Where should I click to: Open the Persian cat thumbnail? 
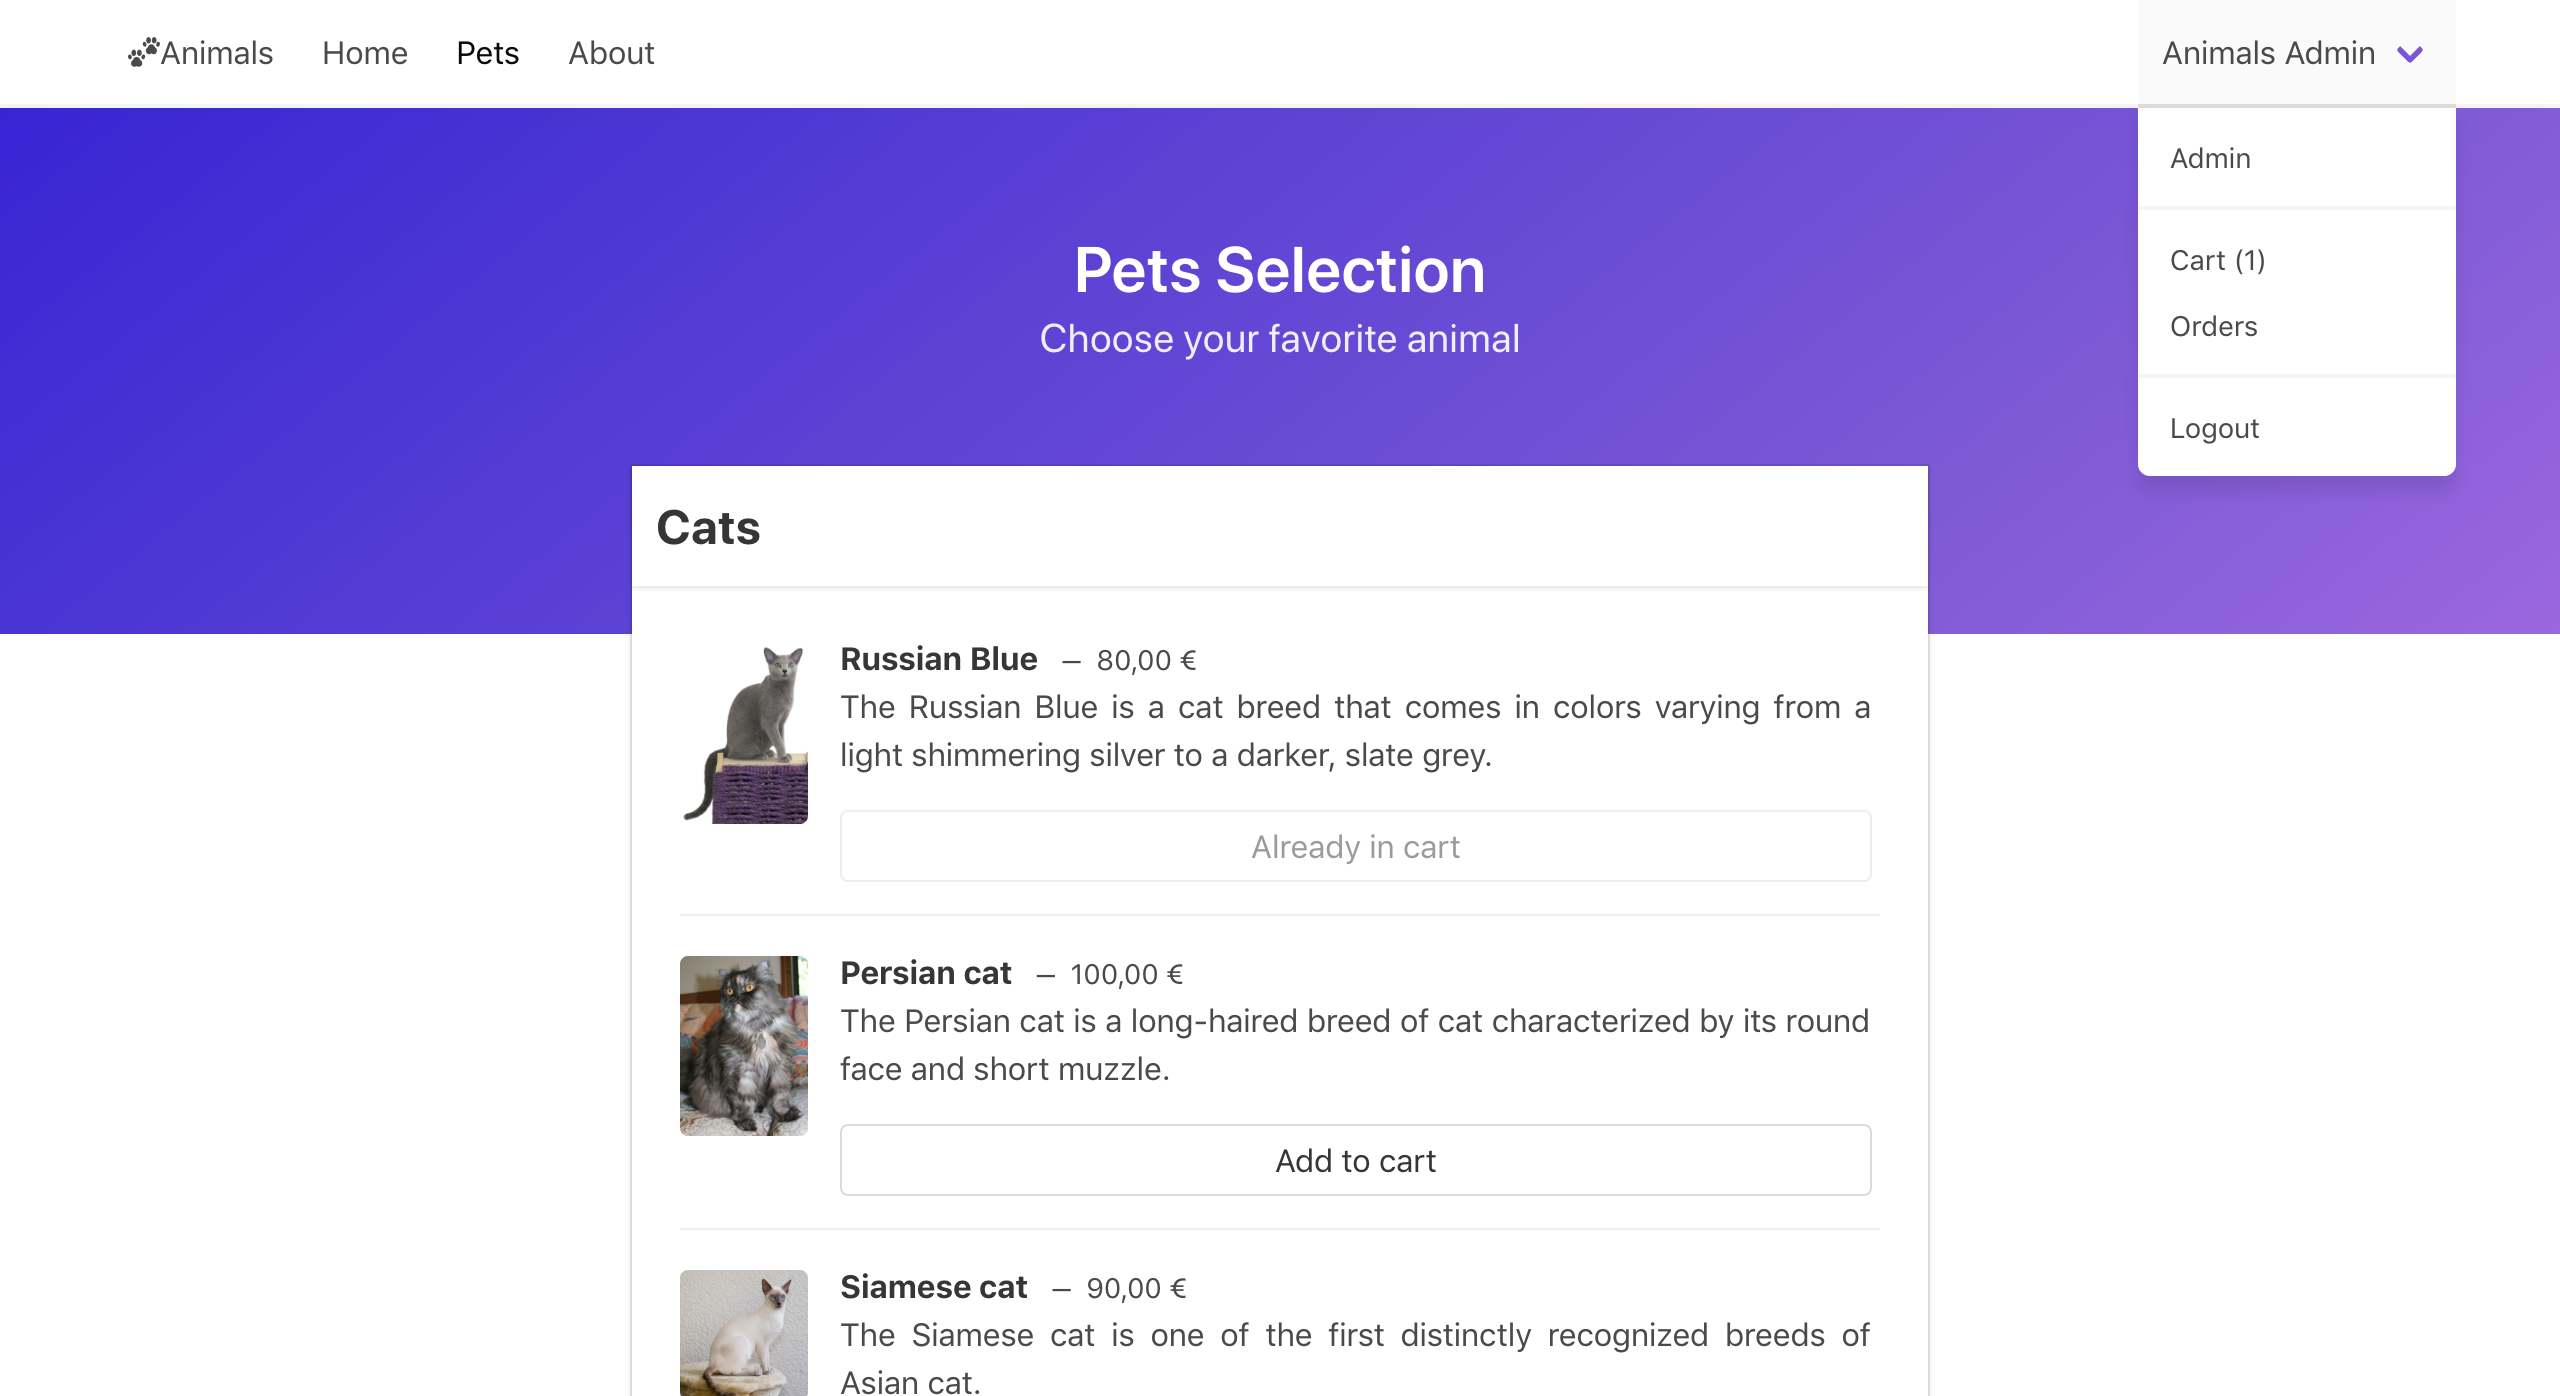click(744, 1046)
